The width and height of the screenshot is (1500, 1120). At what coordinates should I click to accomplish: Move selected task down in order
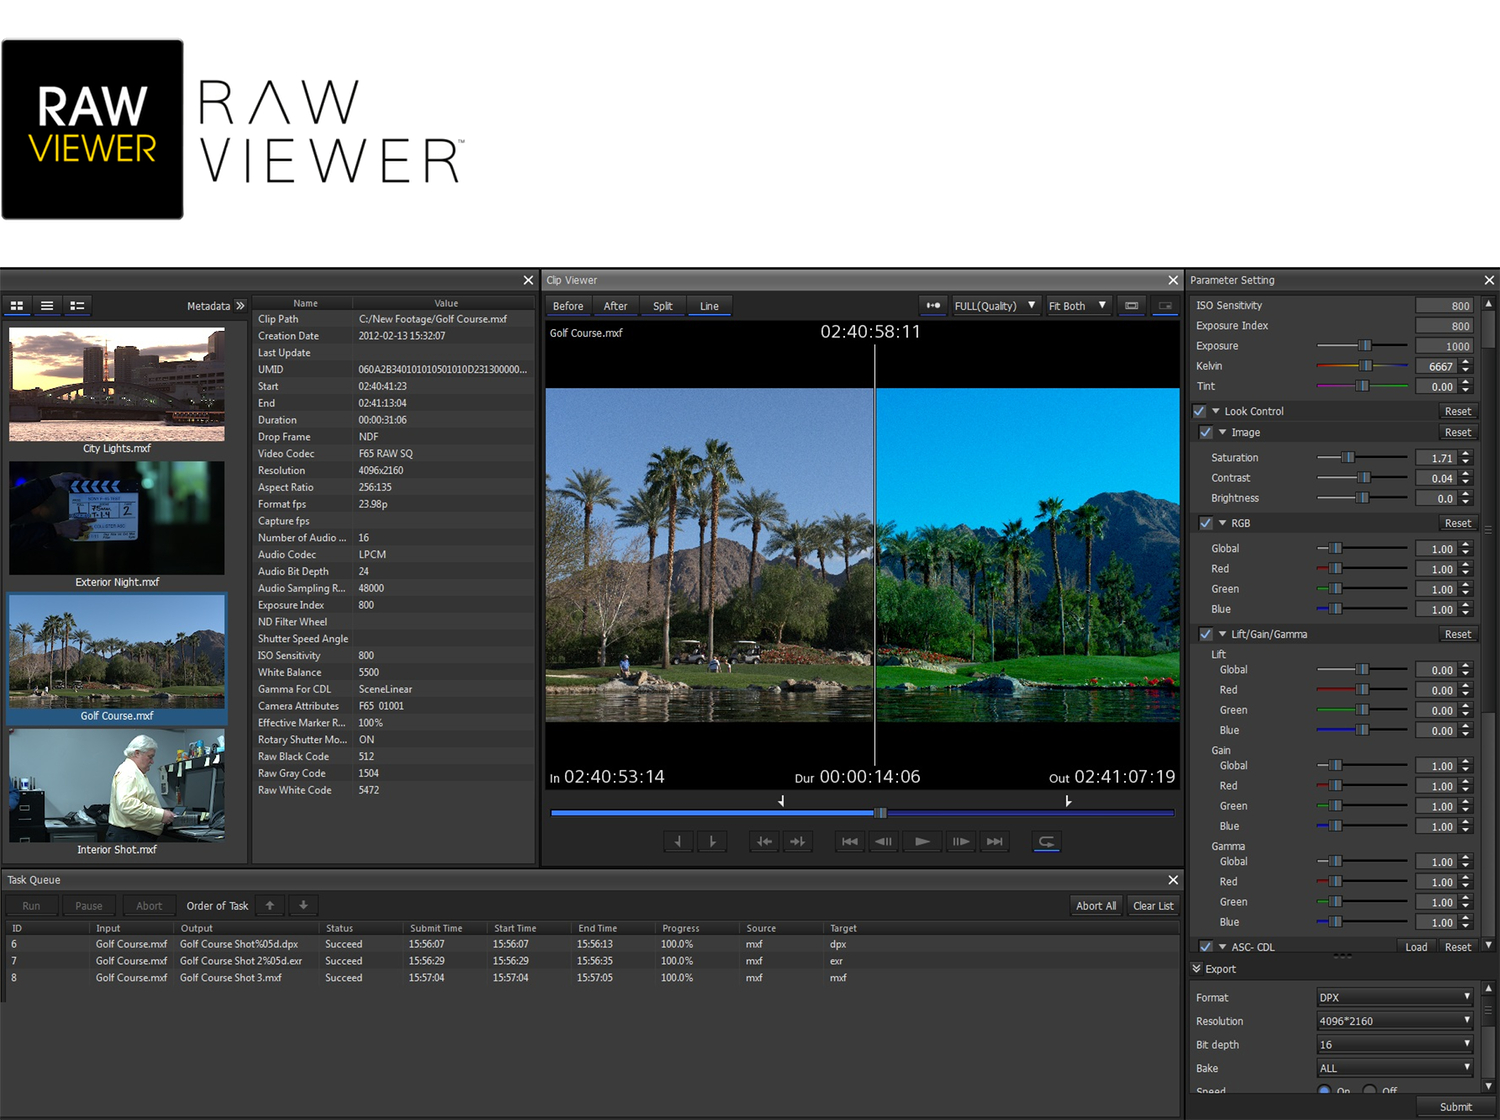click(x=303, y=906)
